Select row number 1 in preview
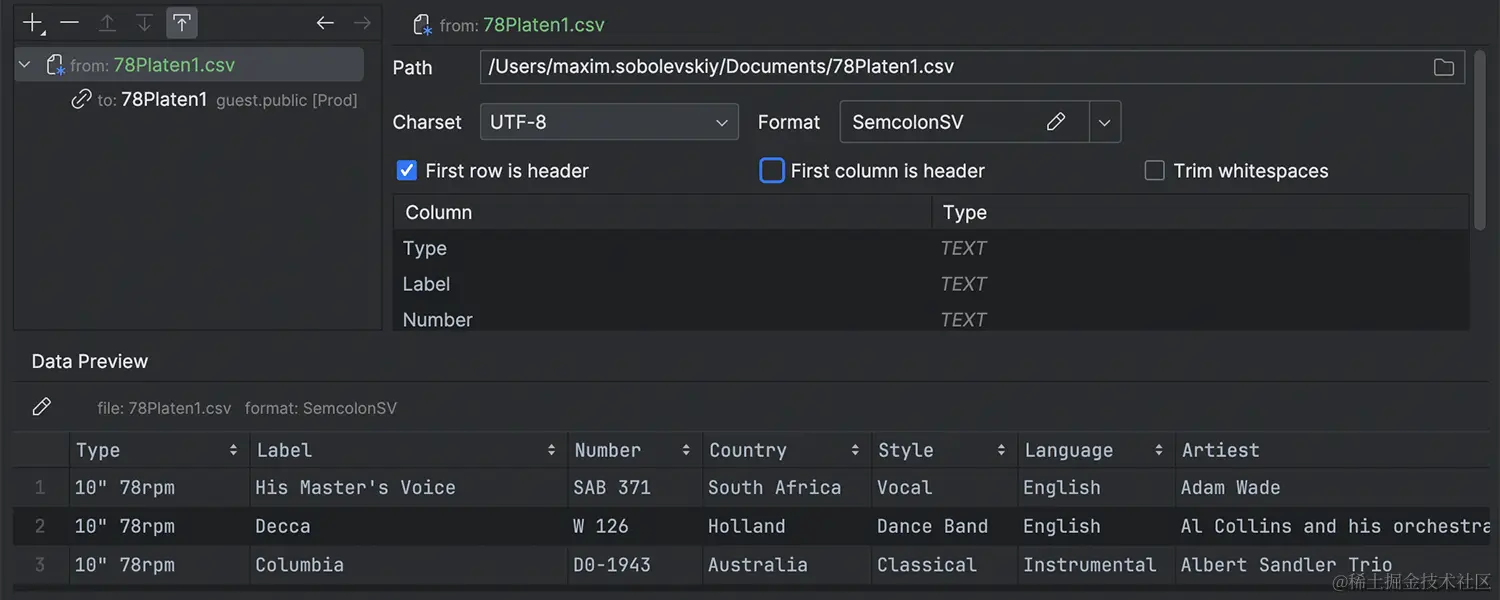Screen dimensions: 1500x600 point(40,487)
